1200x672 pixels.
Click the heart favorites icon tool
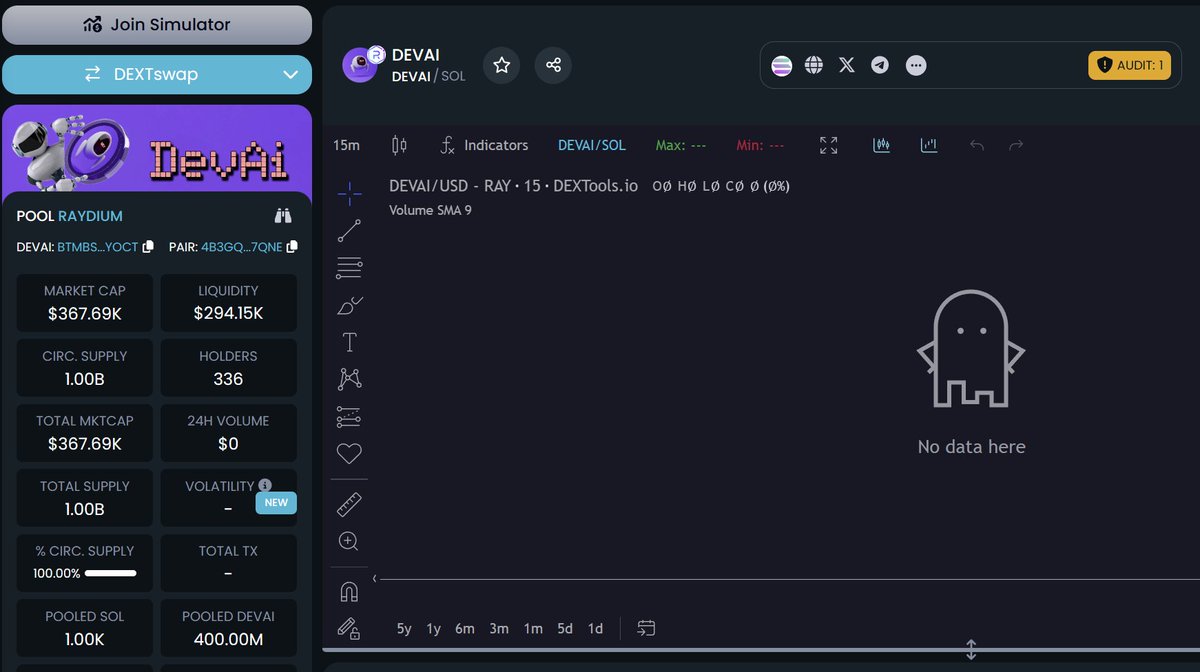pos(349,453)
